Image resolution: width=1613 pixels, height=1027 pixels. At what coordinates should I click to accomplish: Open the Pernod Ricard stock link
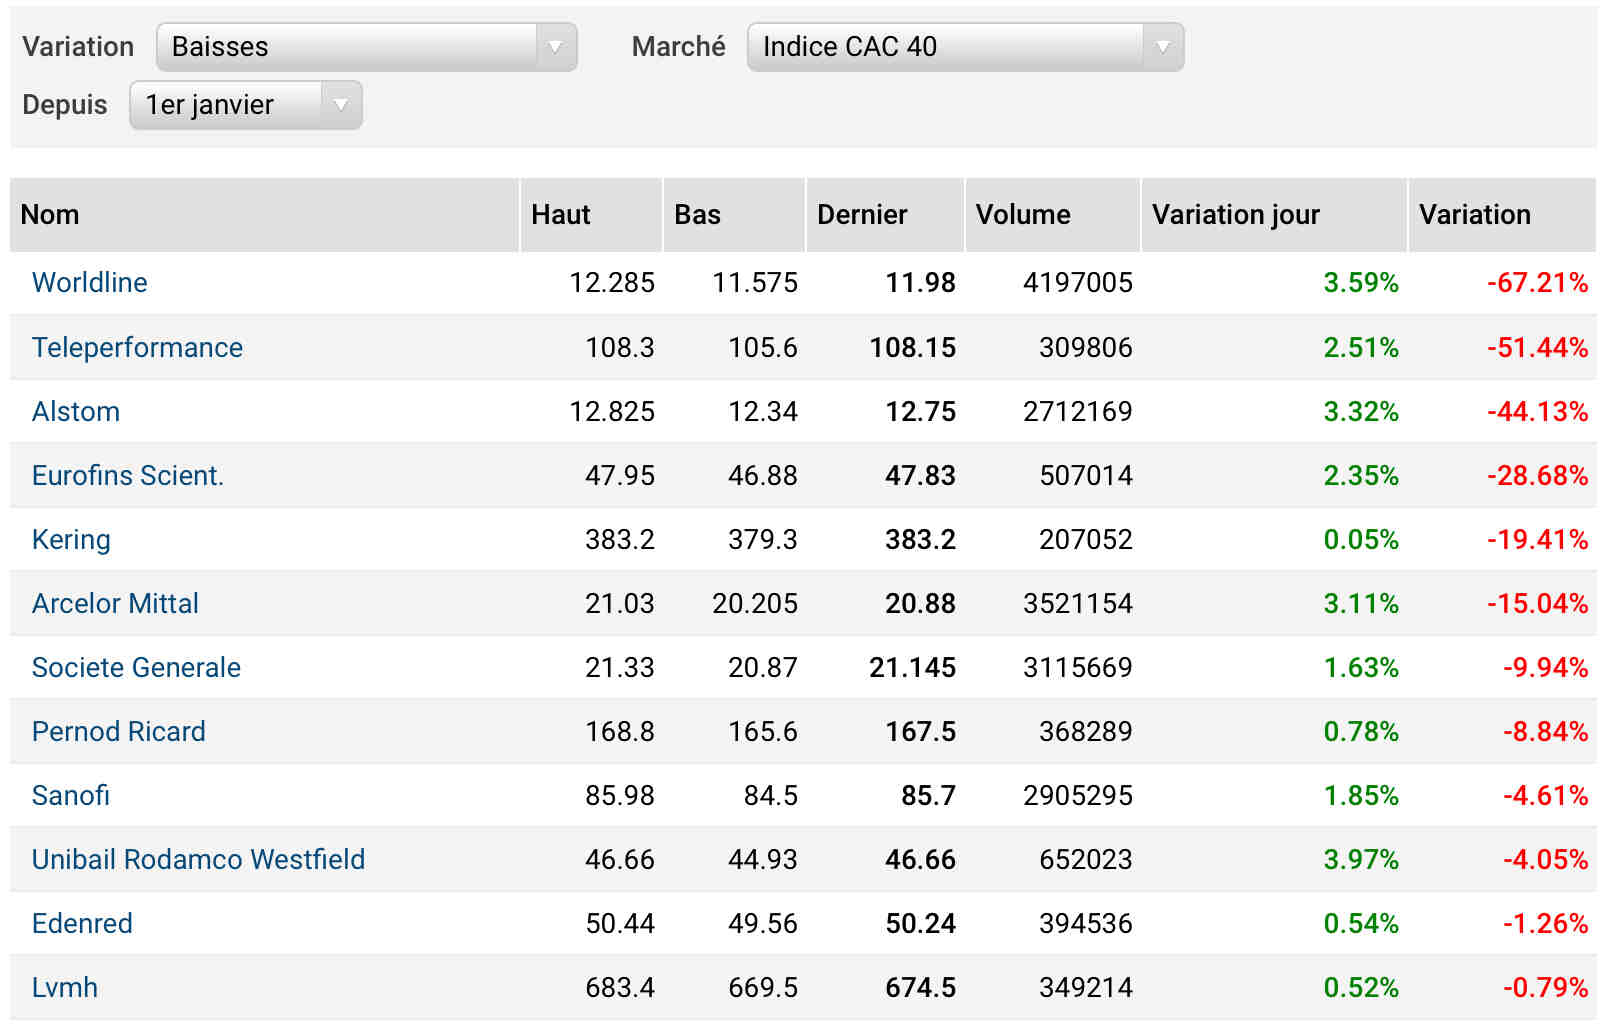(119, 731)
